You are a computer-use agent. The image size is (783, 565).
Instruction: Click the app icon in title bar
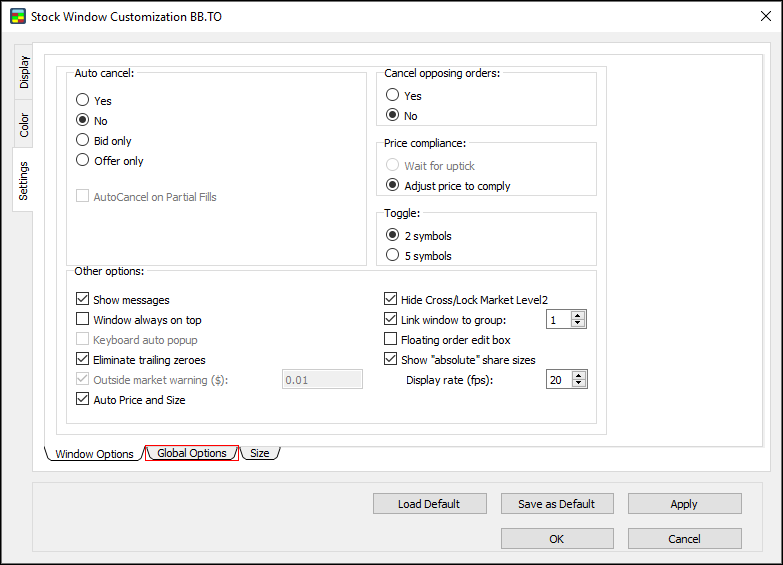(17, 17)
